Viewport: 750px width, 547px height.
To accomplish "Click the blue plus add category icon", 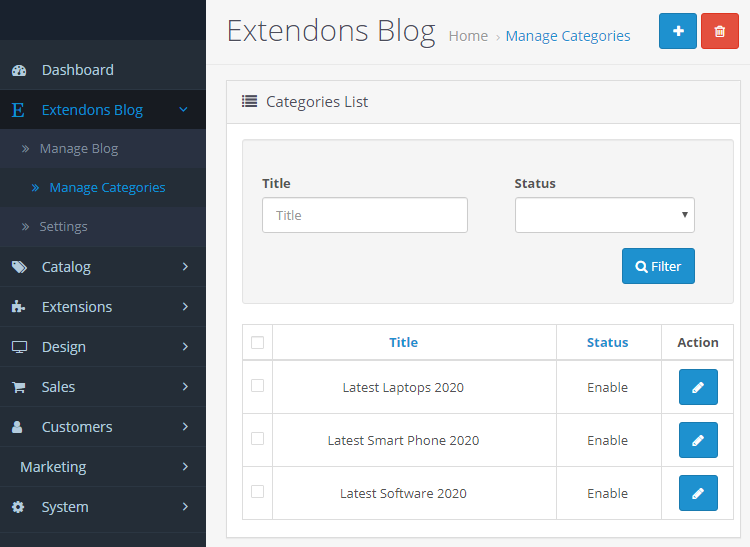I will click(x=677, y=31).
